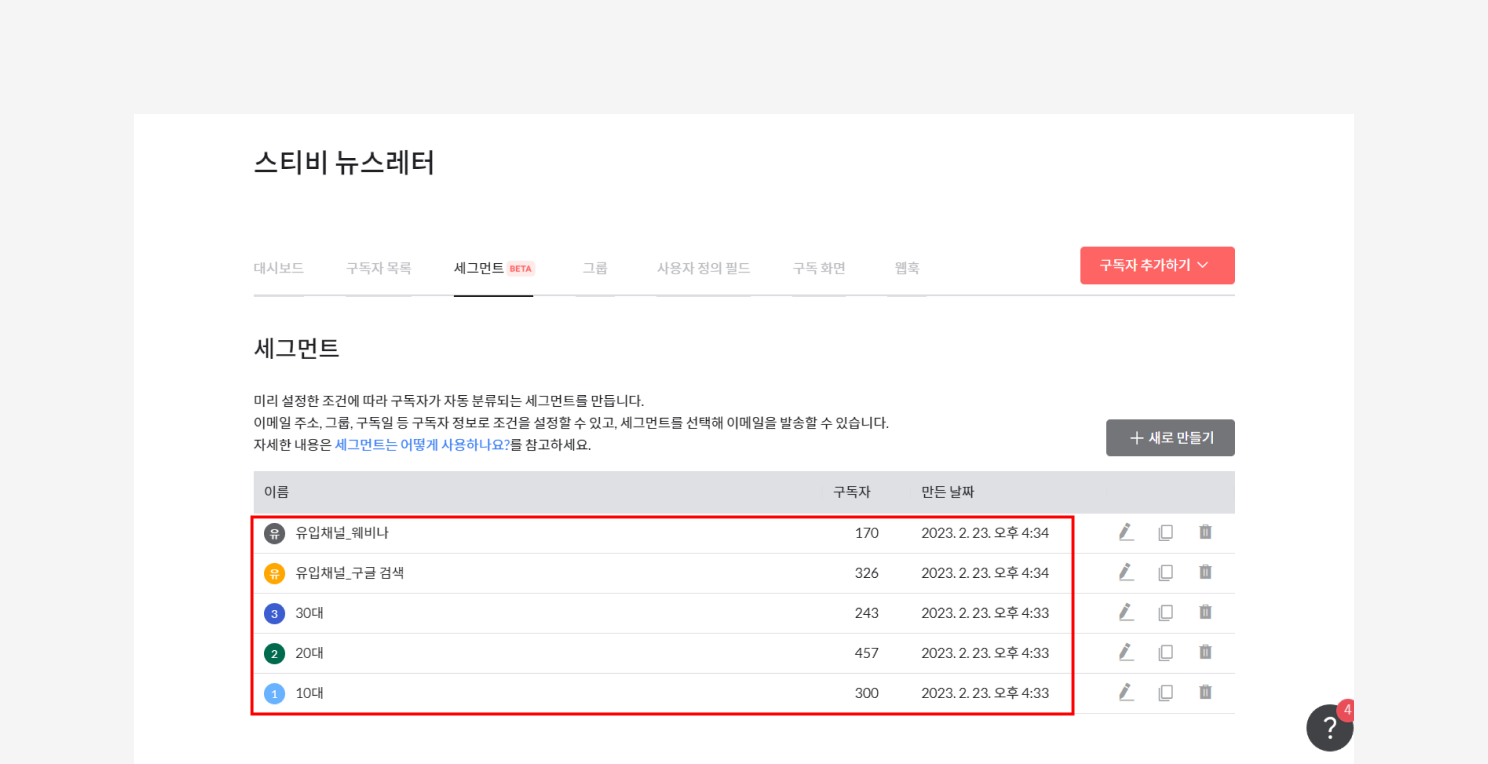This screenshot has height=764, width=1488.
Task: Select the 웹훅 tab
Action: [907, 268]
